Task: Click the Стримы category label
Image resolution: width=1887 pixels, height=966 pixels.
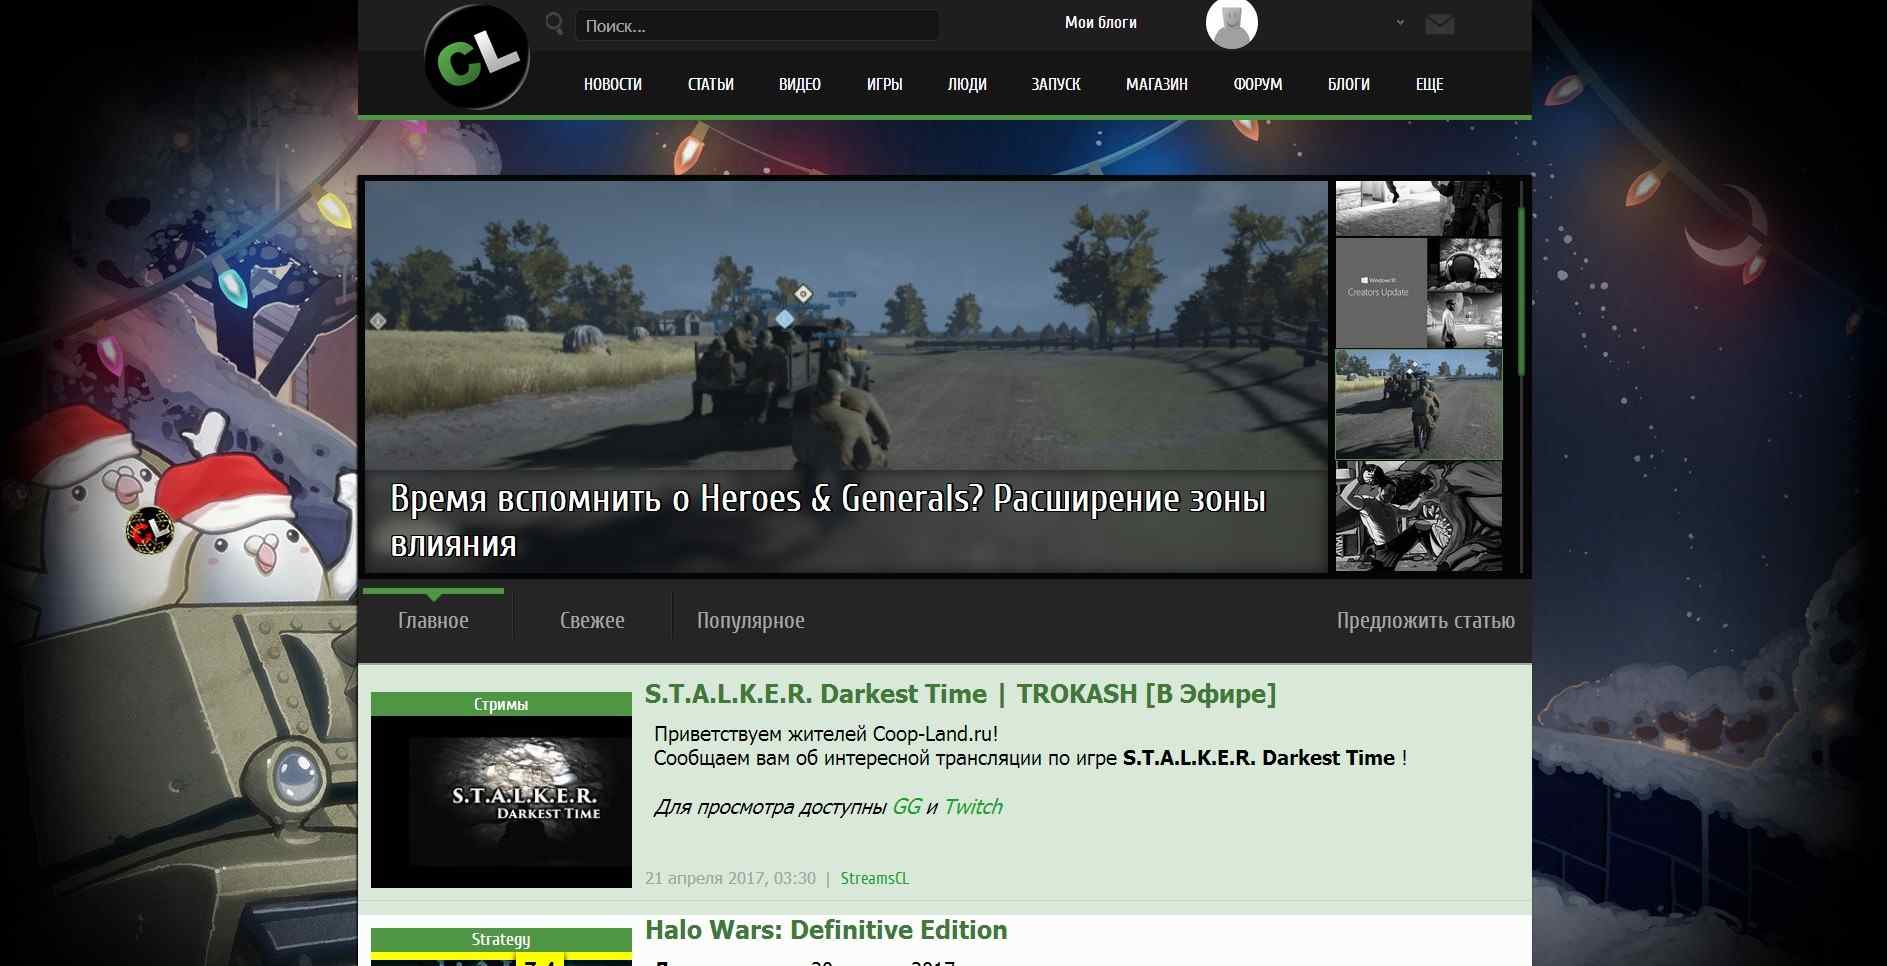Action: (x=501, y=704)
